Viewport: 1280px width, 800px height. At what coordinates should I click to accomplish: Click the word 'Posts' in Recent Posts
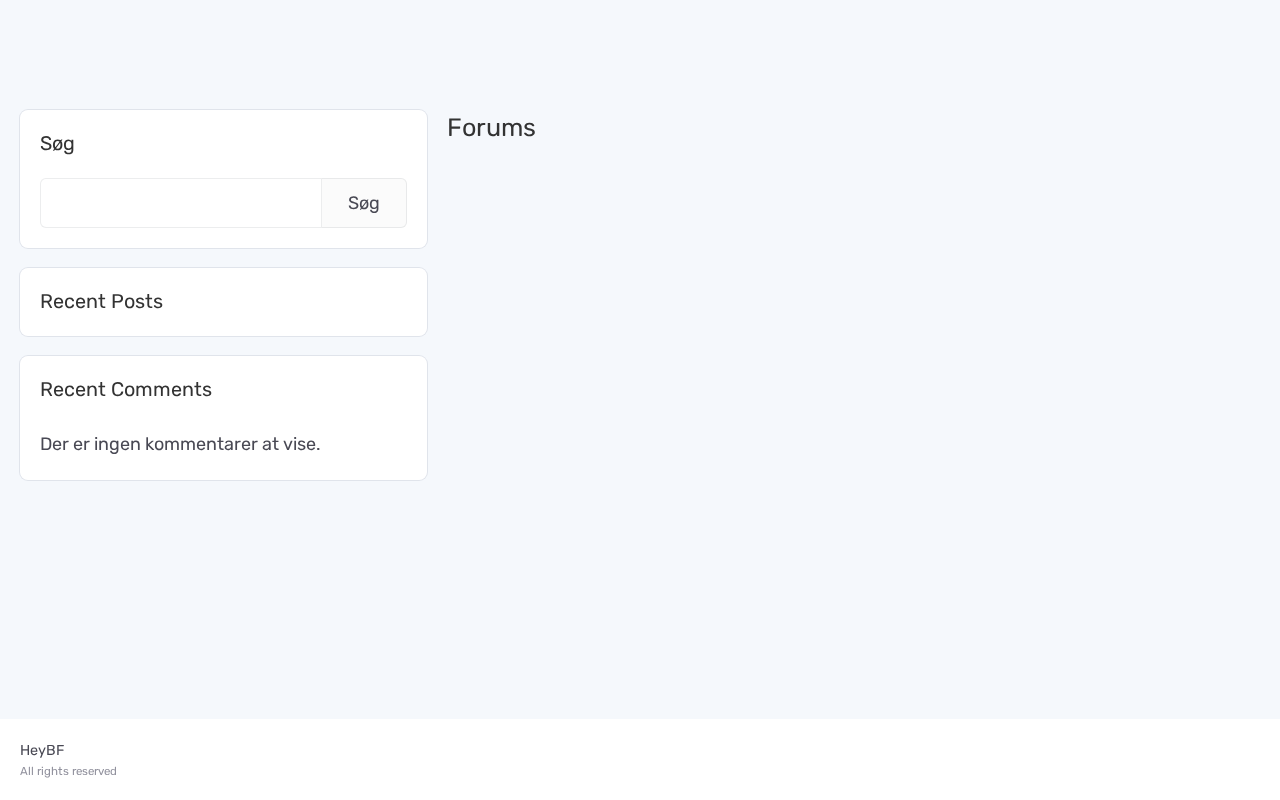click(137, 302)
